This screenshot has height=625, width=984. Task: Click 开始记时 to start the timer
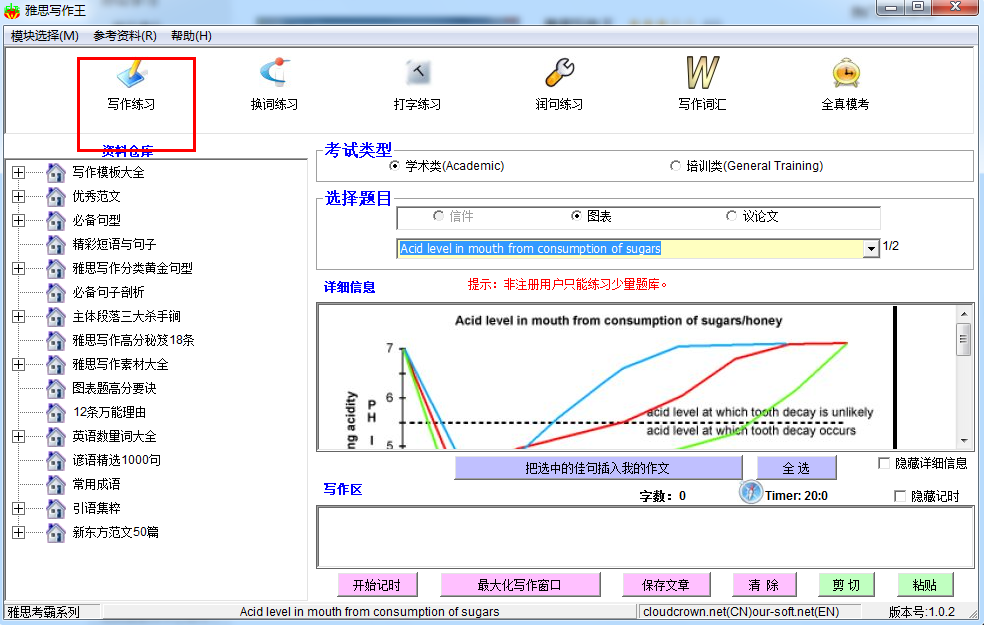click(377, 585)
